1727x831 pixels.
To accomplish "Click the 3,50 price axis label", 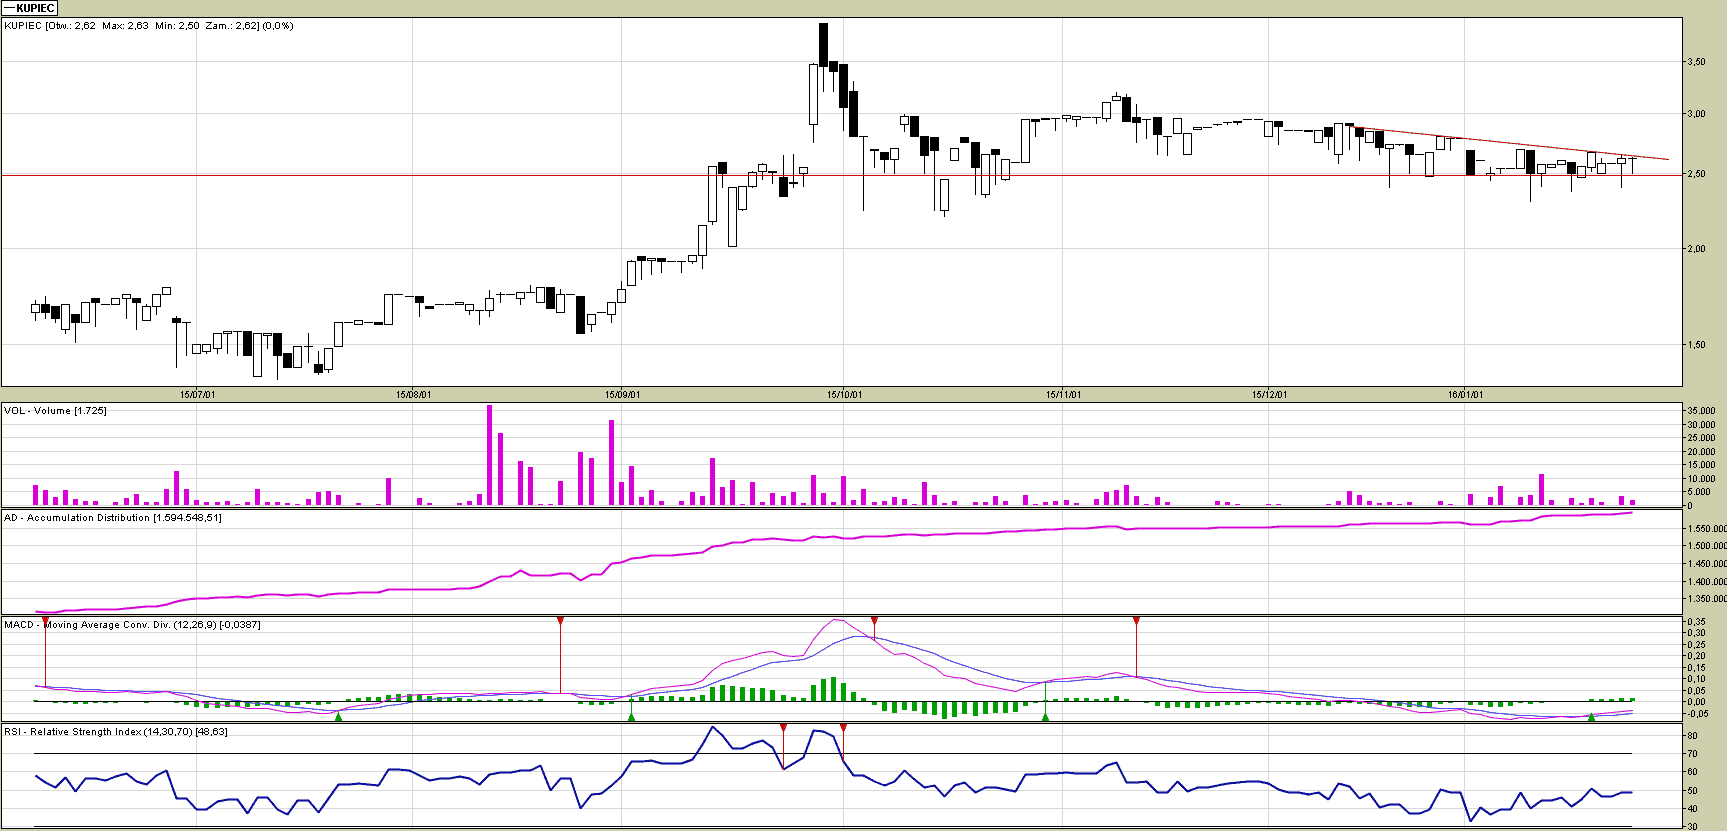I will pos(1696,62).
